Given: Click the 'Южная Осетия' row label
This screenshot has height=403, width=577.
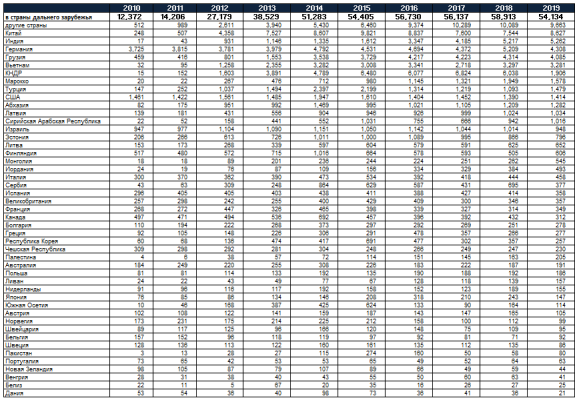Looking at the screenshot, I should tap(26, 305).
